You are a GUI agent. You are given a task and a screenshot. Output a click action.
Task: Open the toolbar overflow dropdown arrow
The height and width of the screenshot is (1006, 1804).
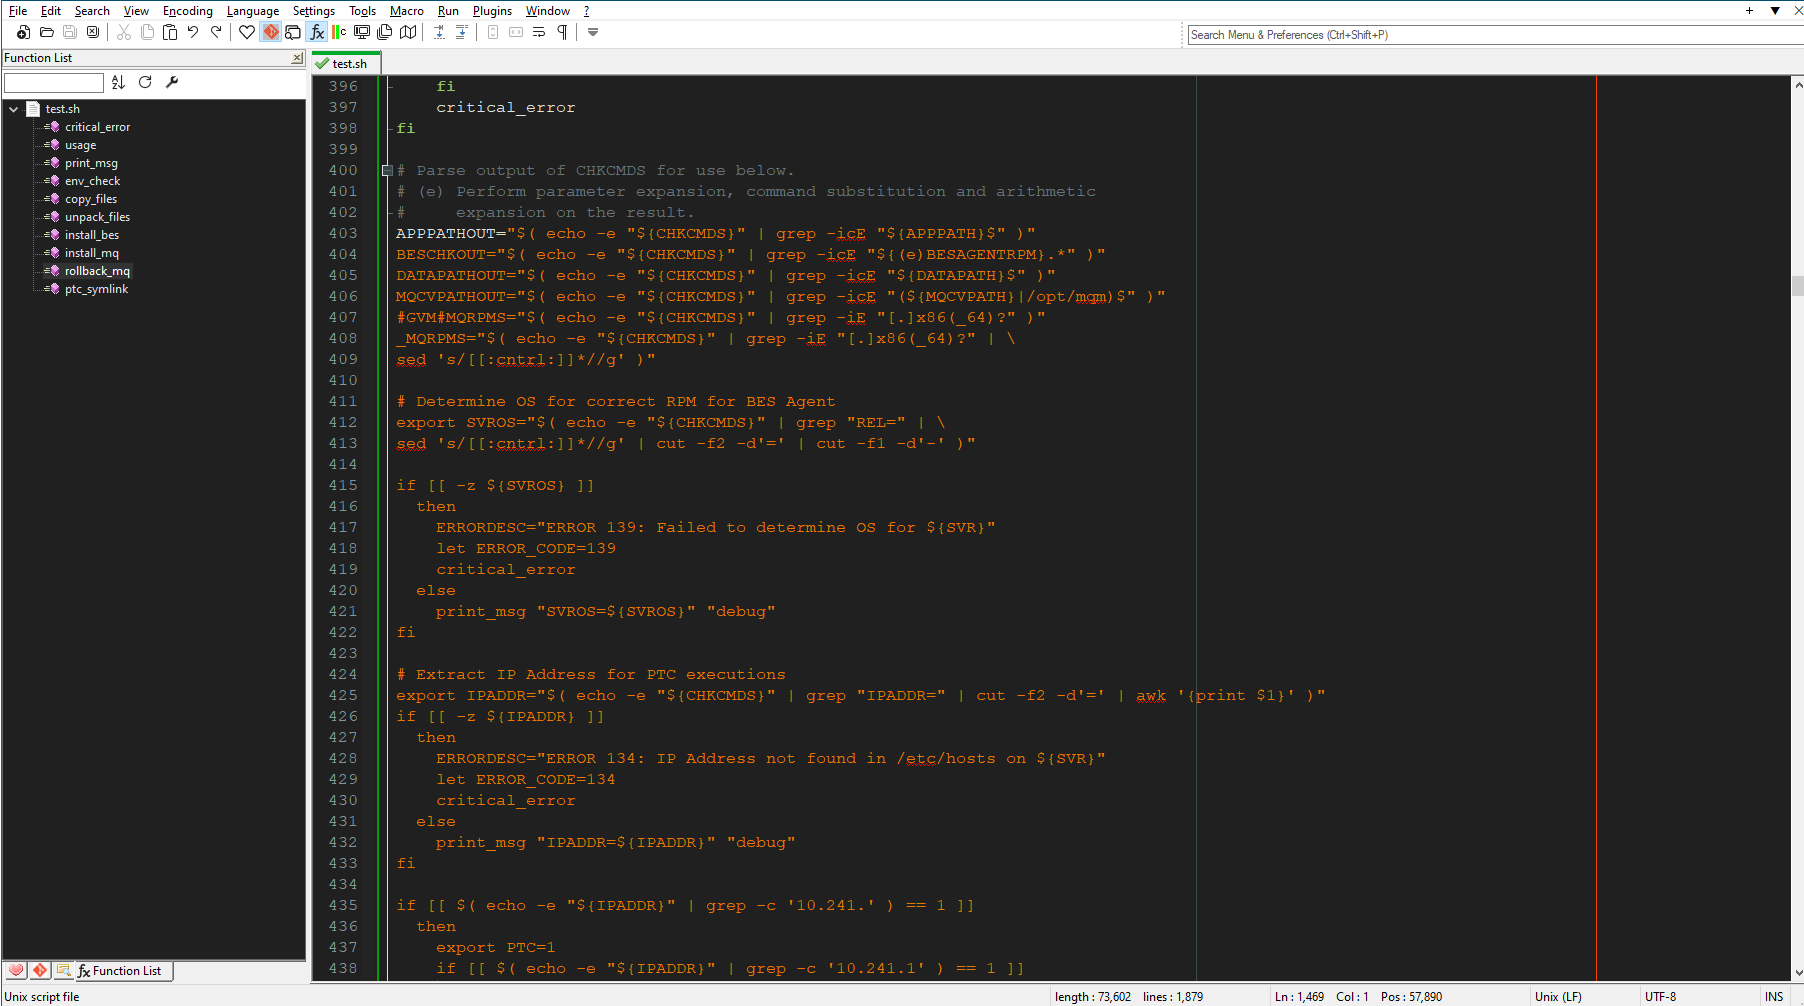593,33
